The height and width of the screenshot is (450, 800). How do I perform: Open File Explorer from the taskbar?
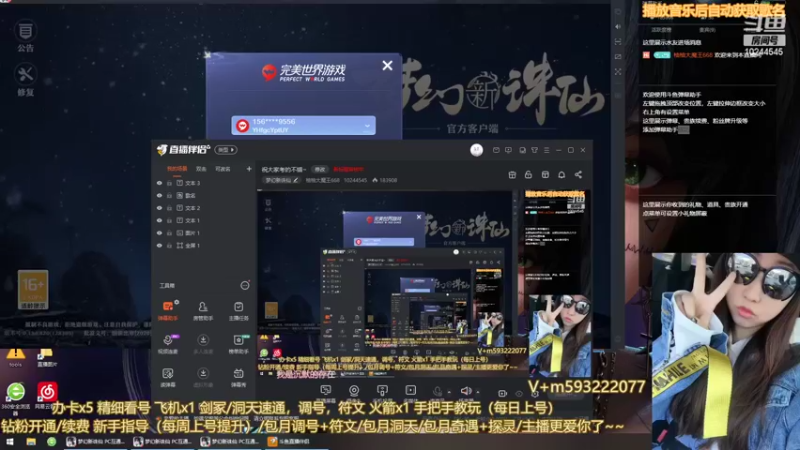coord(31,442)
